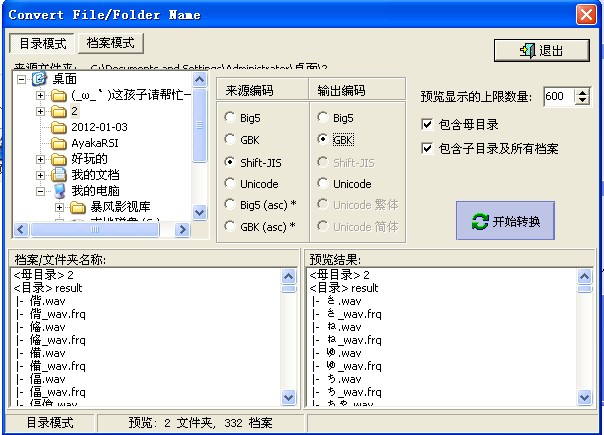Select Big5 as source encoding
Viewport: 604px width, 435px height.
click(x=230, y=117)
